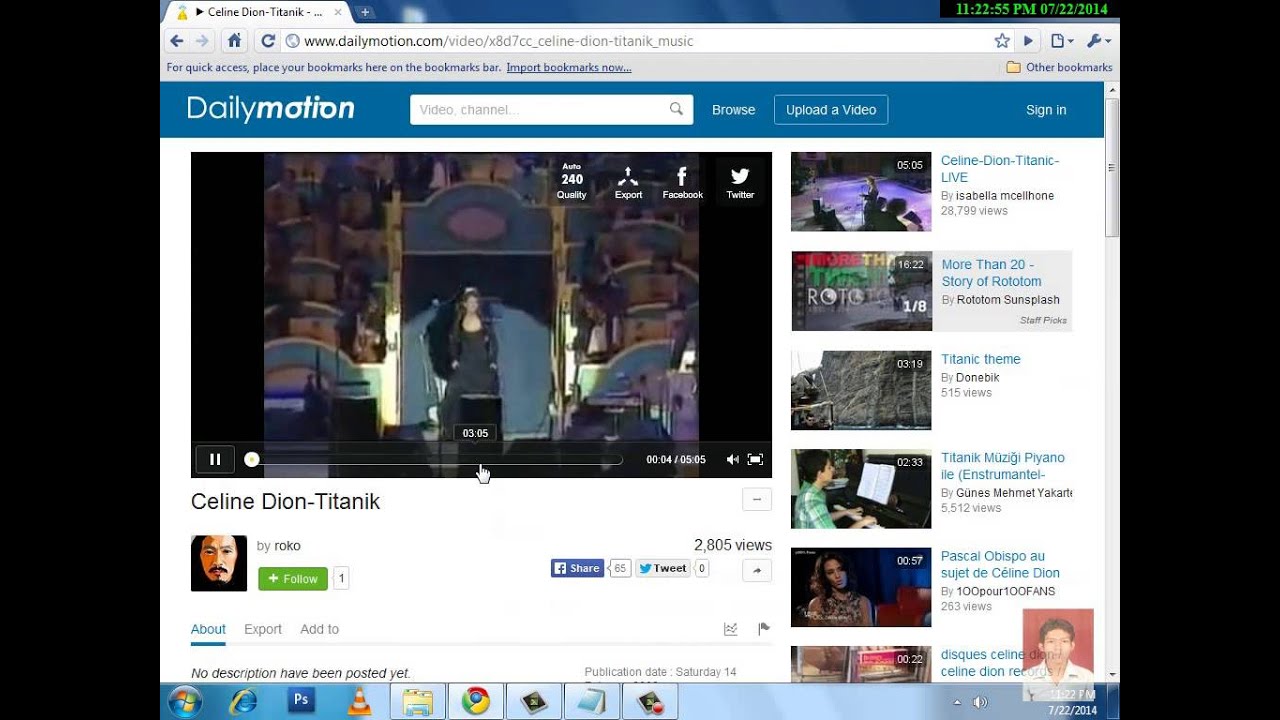Click page scrollbar down arrow
1280x720 pixels.
(1112, 676)
